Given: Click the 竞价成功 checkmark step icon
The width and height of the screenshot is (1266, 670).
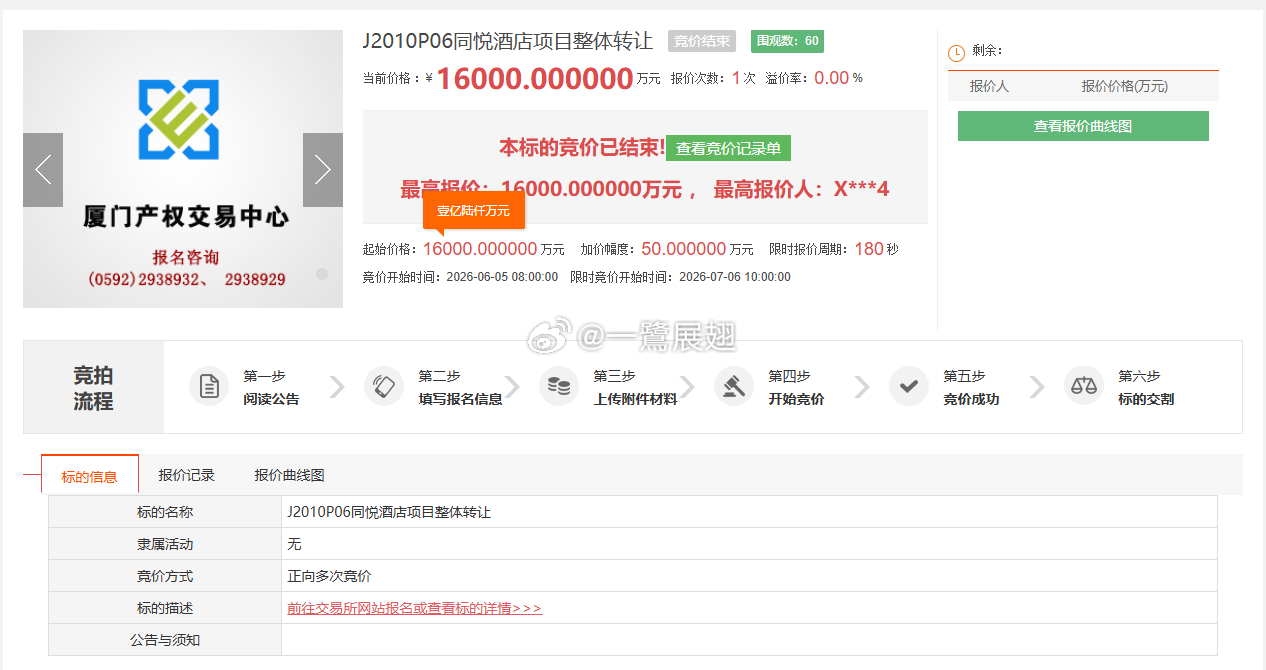Looking at the screenshot, I should click(909, 386).
